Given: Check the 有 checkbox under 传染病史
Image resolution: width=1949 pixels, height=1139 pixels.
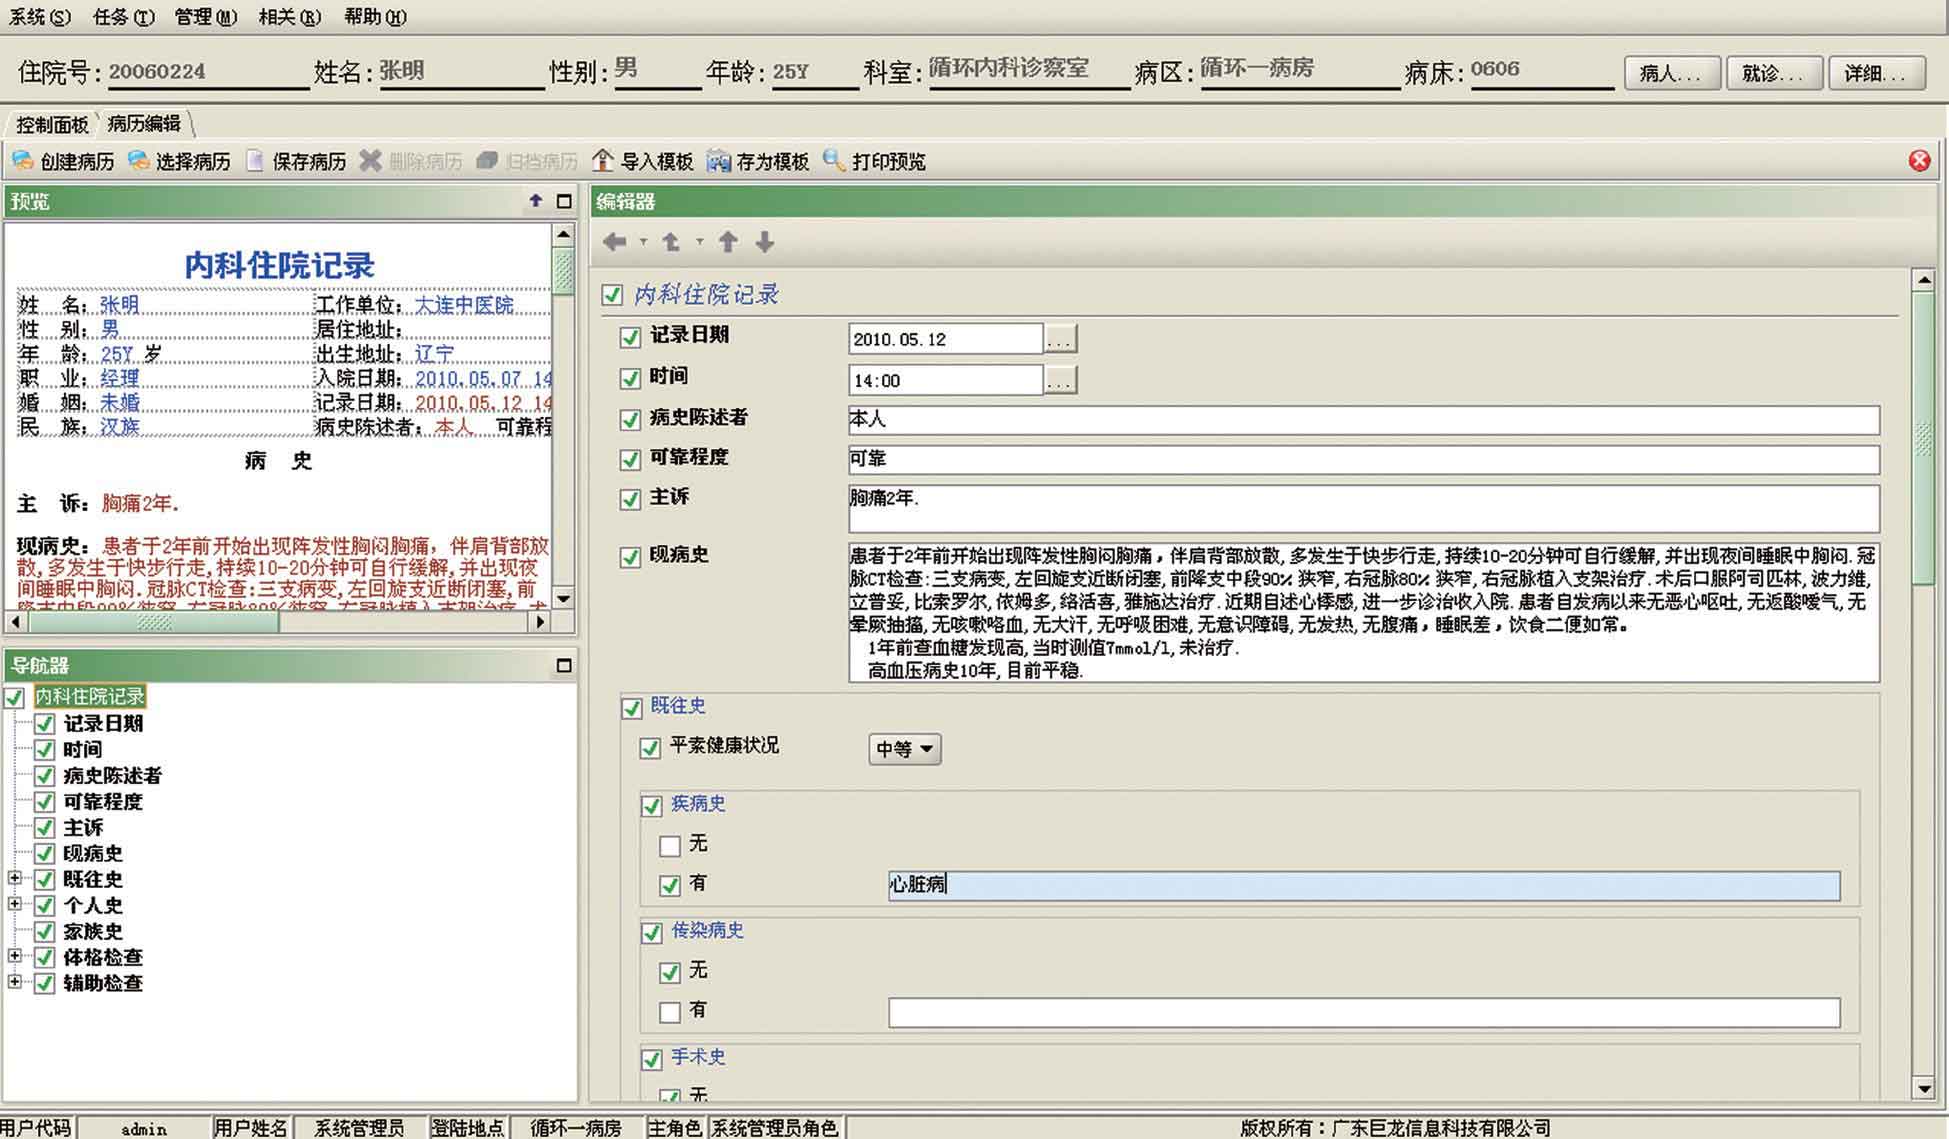Looking at the screenshot, I should [670, 1012].
